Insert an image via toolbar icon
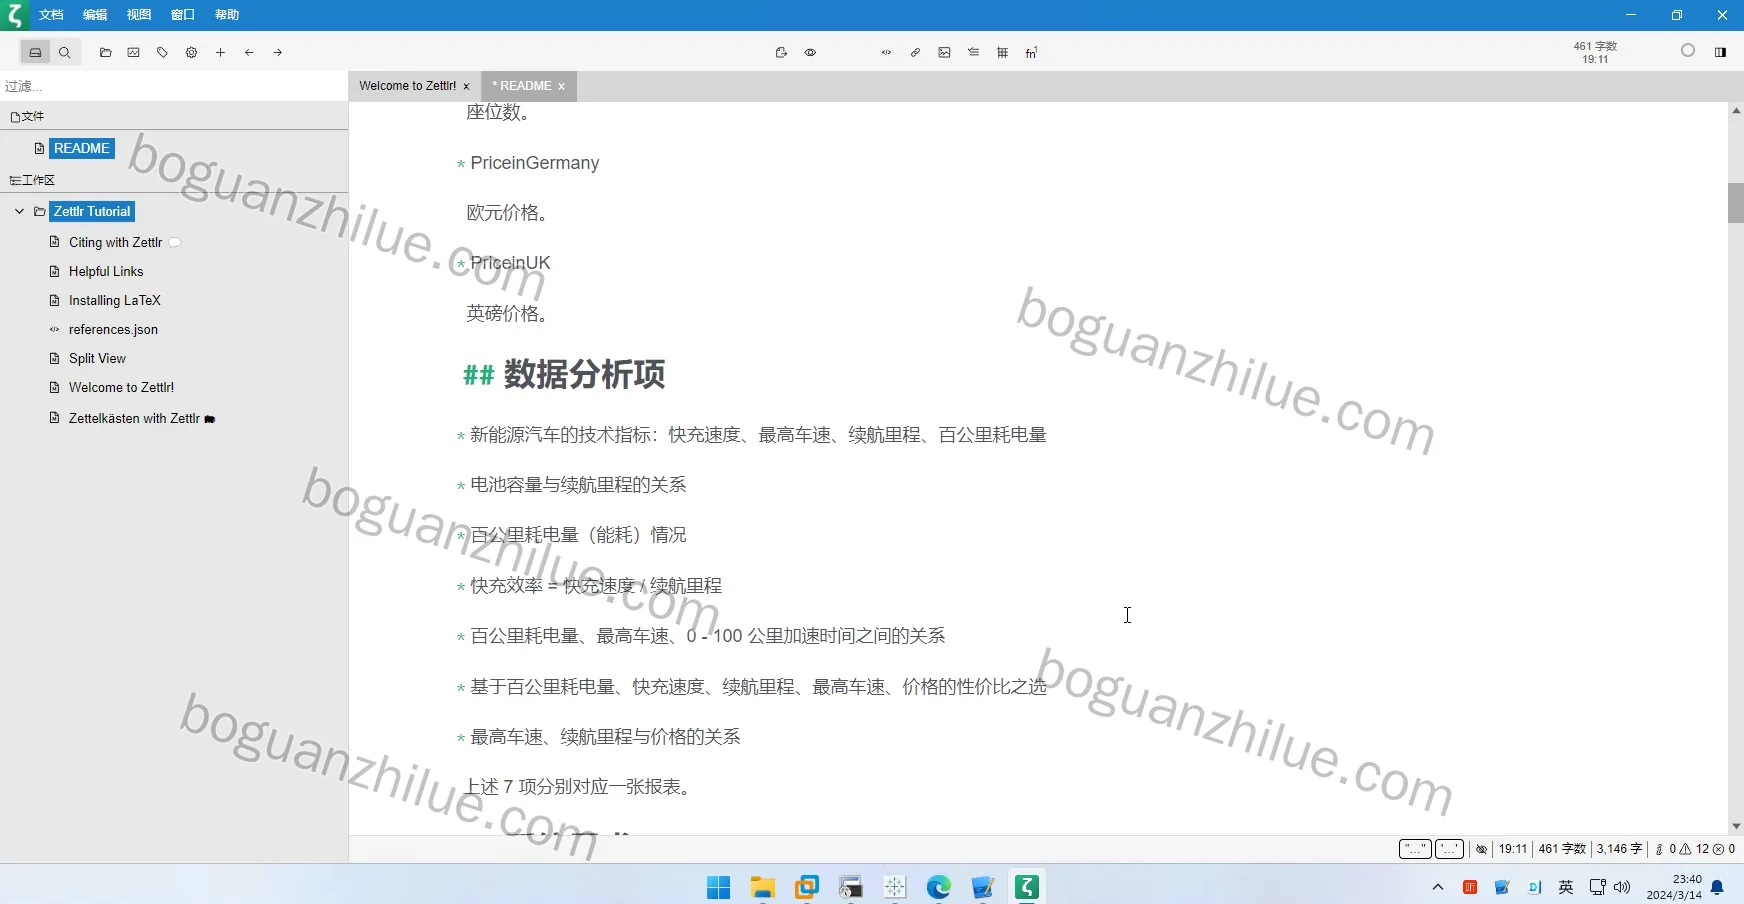Viewport: 1744px width, 904px height. tap(944, 53)
